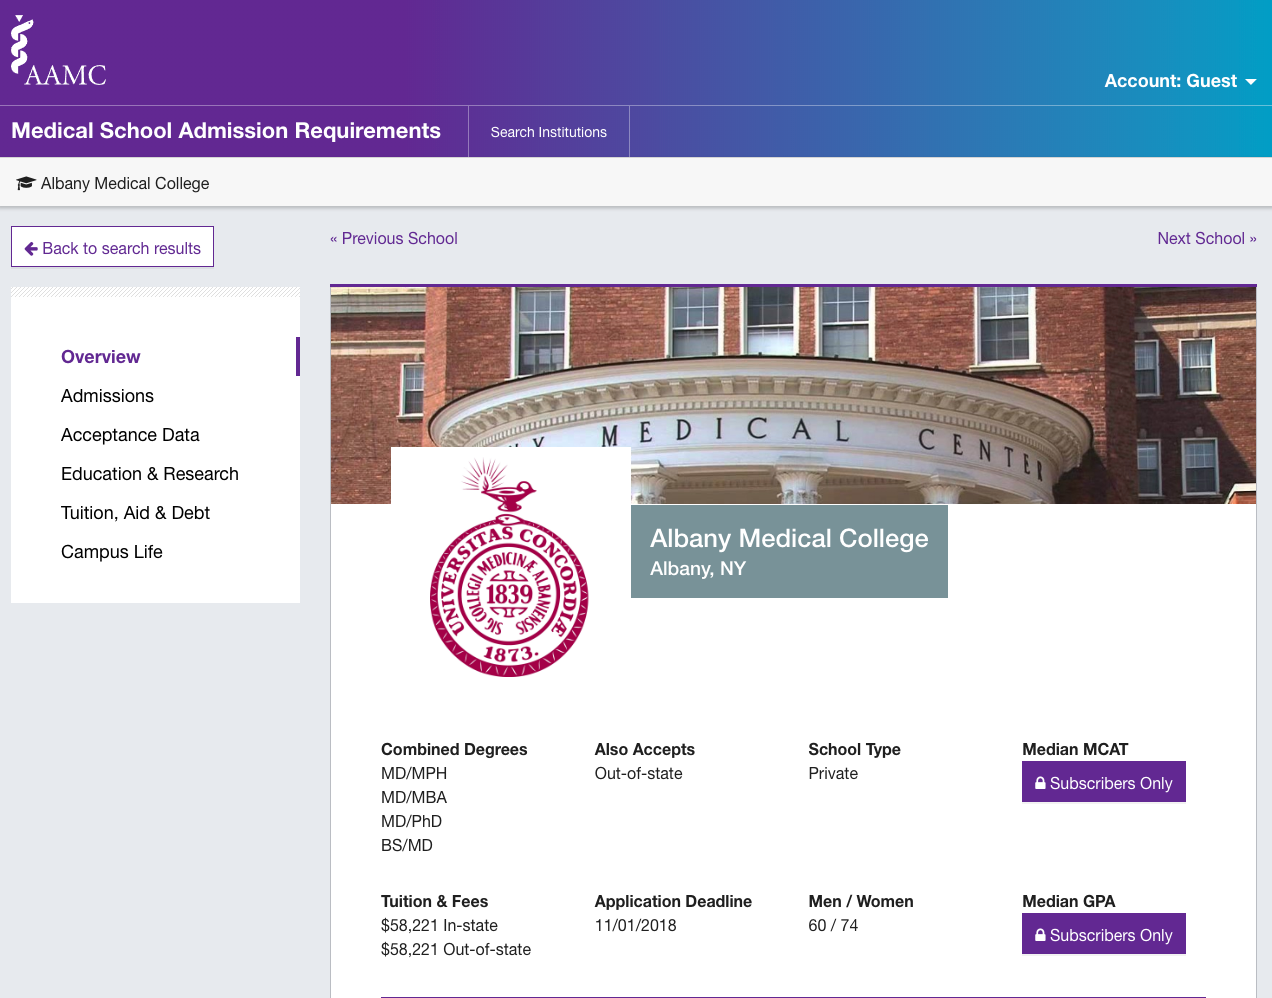Click the Application Deadline heading
Image resolution: width=1272 pixels, height=998 pixels.
click(673, 901)
